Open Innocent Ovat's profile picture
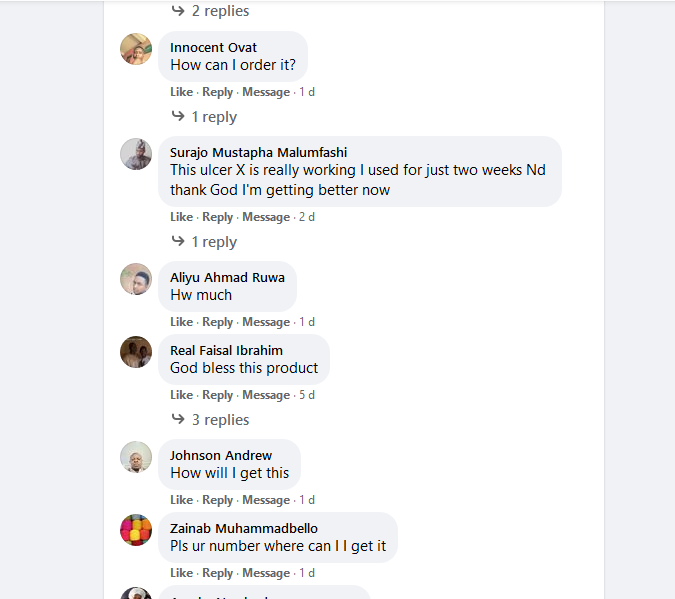Image resolution: width=675 pixels, height=599 pixels. click(136, 49)
